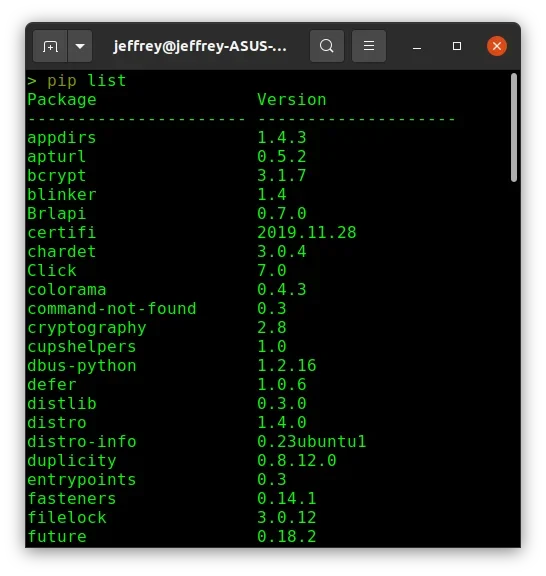Click the 'pip list' command text
The width and height of the screenshot is (546, 576).
87,81
